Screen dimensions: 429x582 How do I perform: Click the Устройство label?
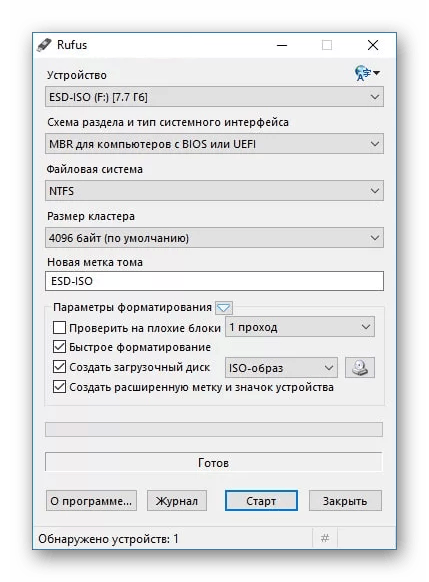tap(77, 75)
